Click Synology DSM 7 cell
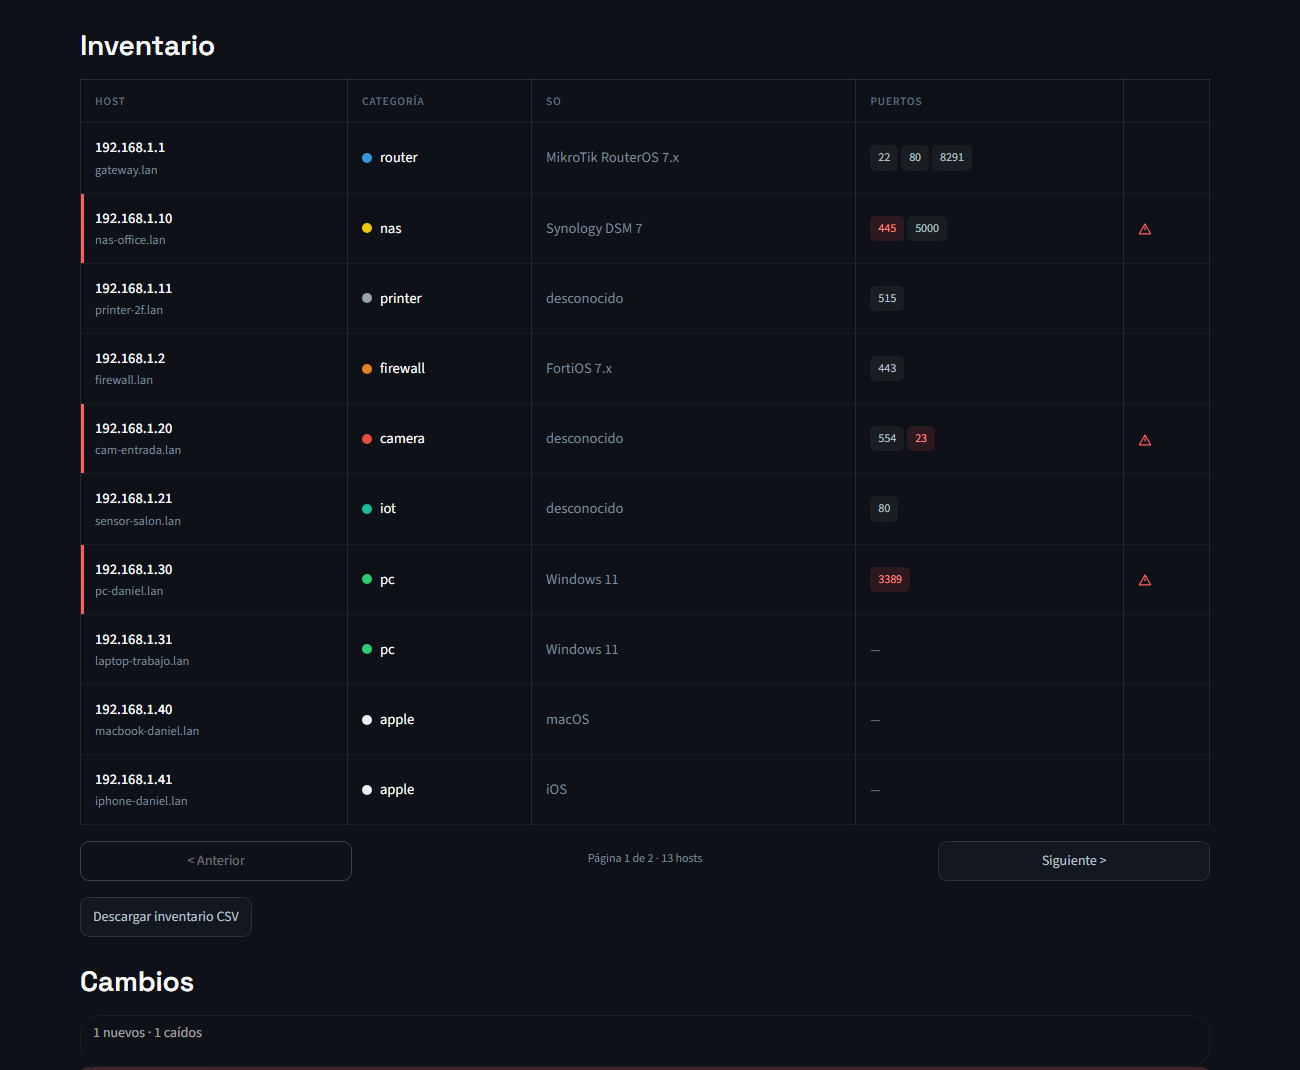Viewport: 1300px width, 1070px height. click(594, 228)
